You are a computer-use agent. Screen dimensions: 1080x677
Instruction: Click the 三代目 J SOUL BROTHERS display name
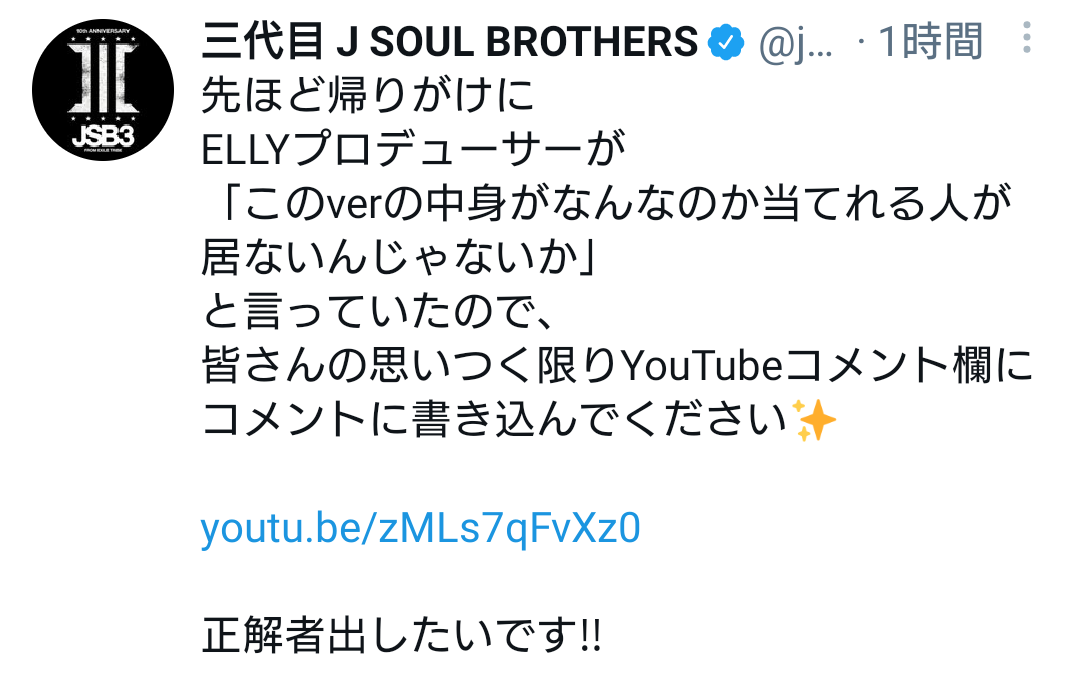coord(450,41)
